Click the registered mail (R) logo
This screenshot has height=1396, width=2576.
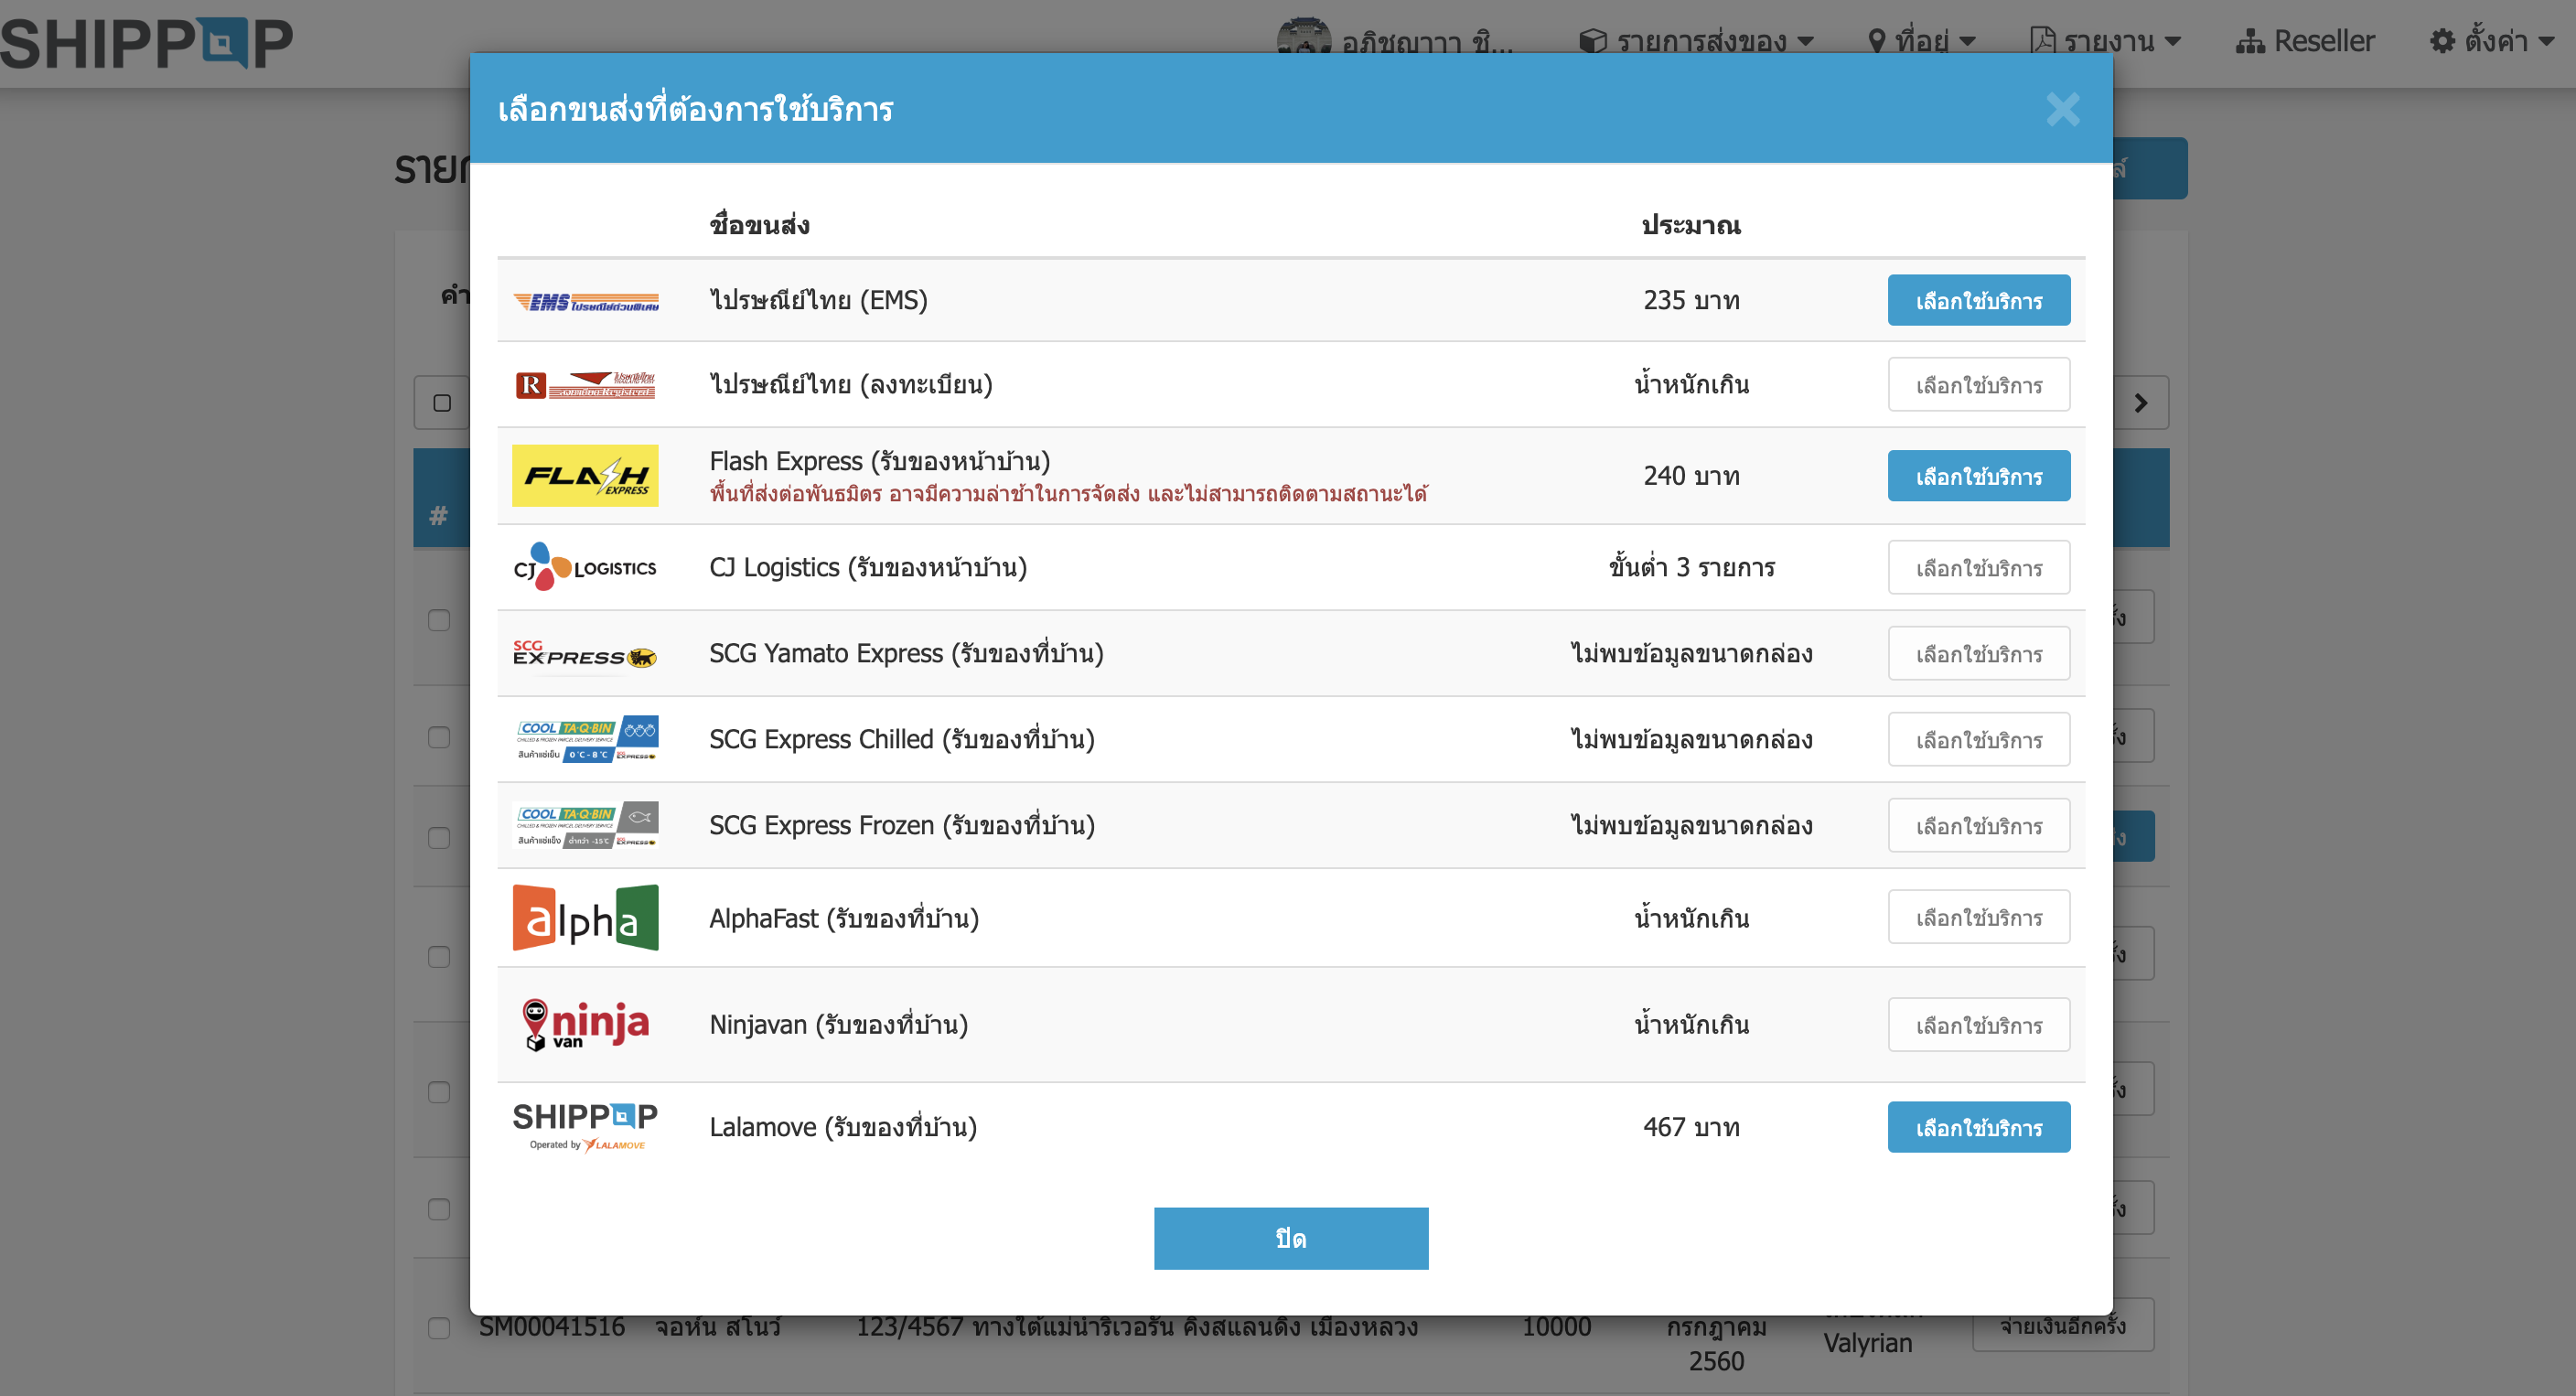tap(585, 385)
